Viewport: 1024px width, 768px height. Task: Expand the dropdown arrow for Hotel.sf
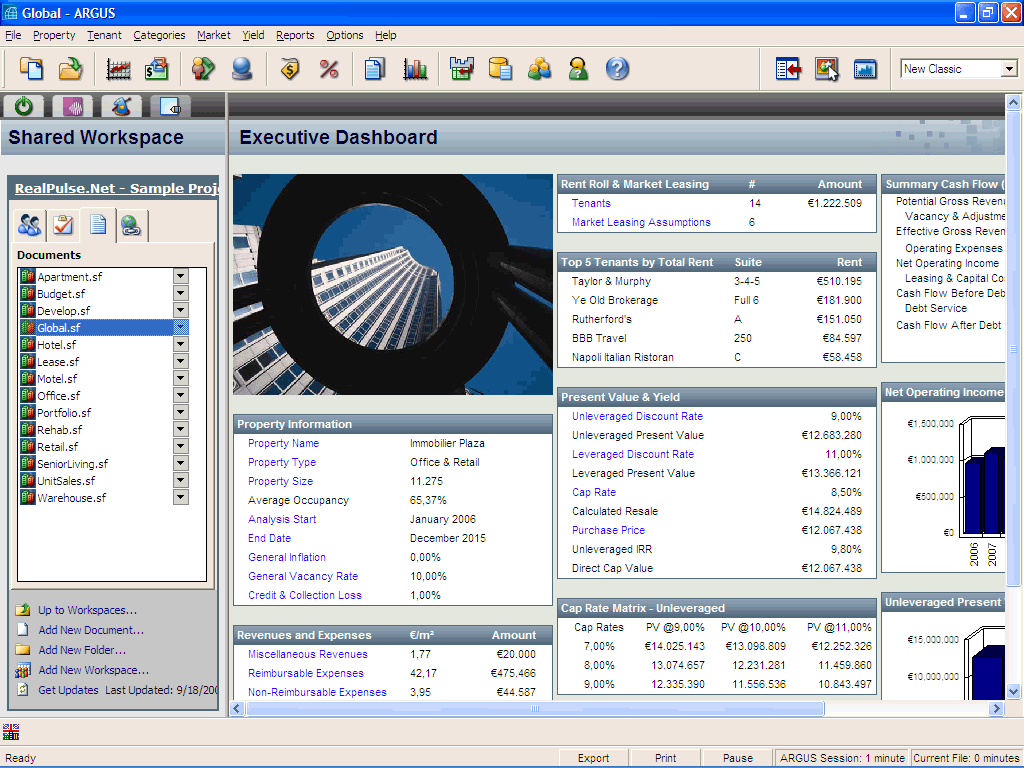coord(181,344)
